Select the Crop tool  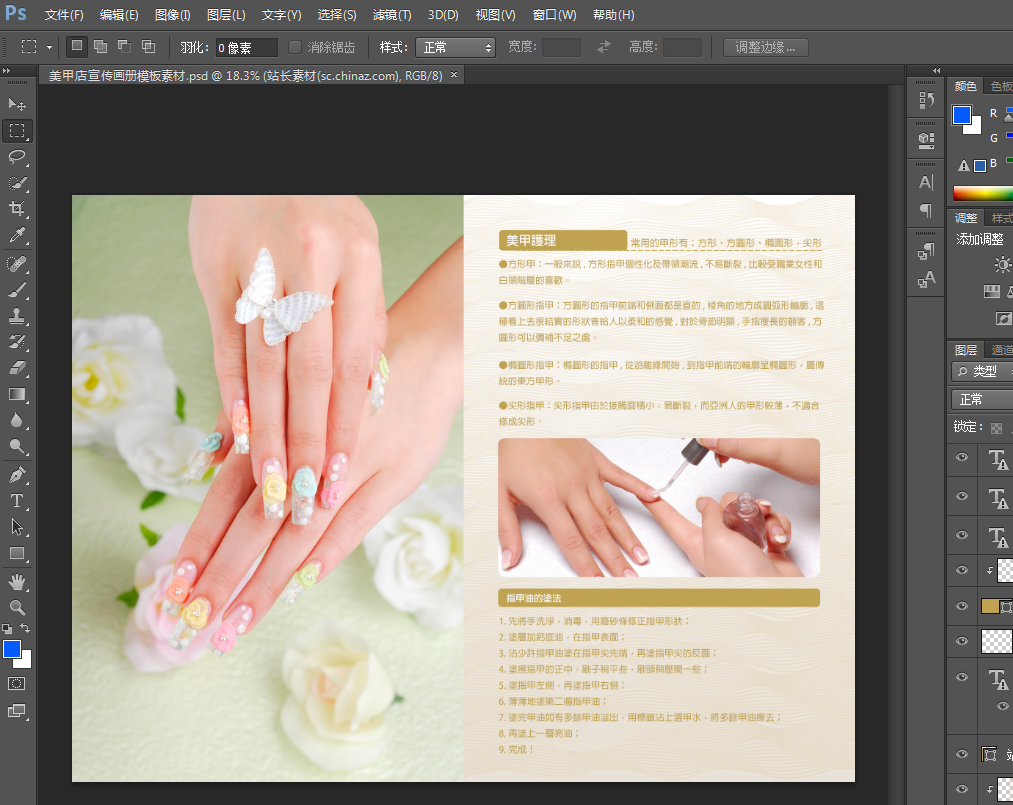[x=18, y=209]
